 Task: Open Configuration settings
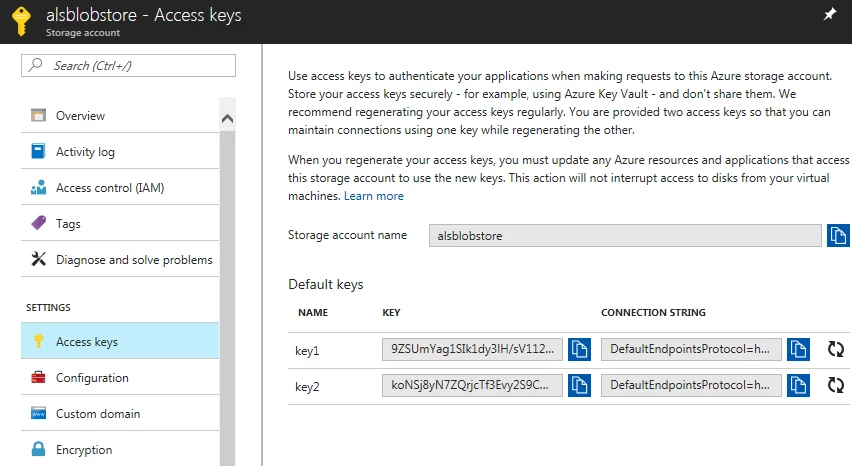(92, 378)
